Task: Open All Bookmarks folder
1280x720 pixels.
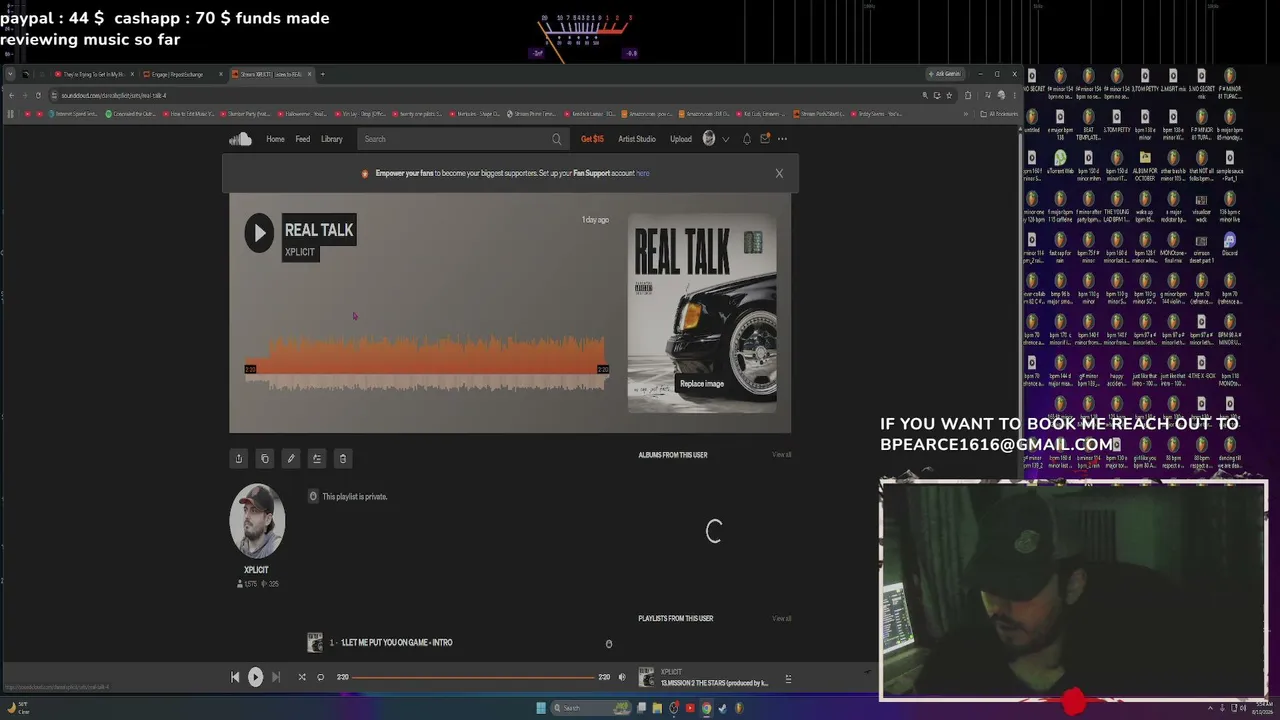Action: click(997, 114)
